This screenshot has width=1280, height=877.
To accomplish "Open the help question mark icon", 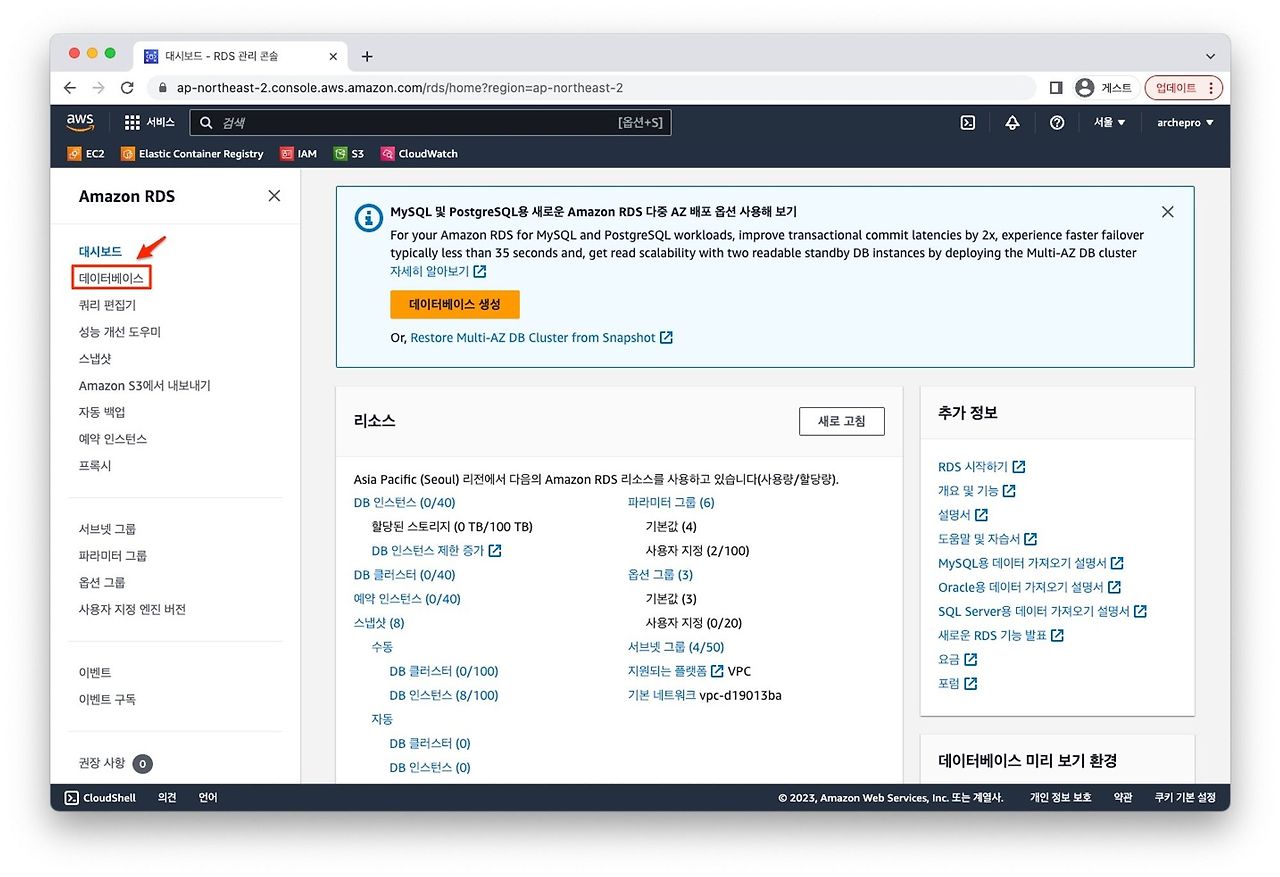I will coord(1057,122).
